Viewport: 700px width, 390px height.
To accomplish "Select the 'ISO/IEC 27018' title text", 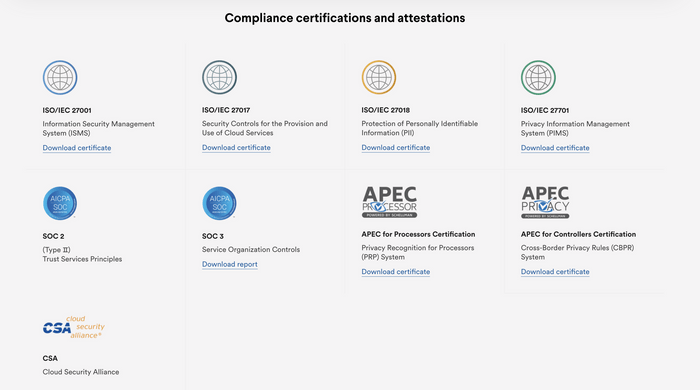I will coord(385,110).
